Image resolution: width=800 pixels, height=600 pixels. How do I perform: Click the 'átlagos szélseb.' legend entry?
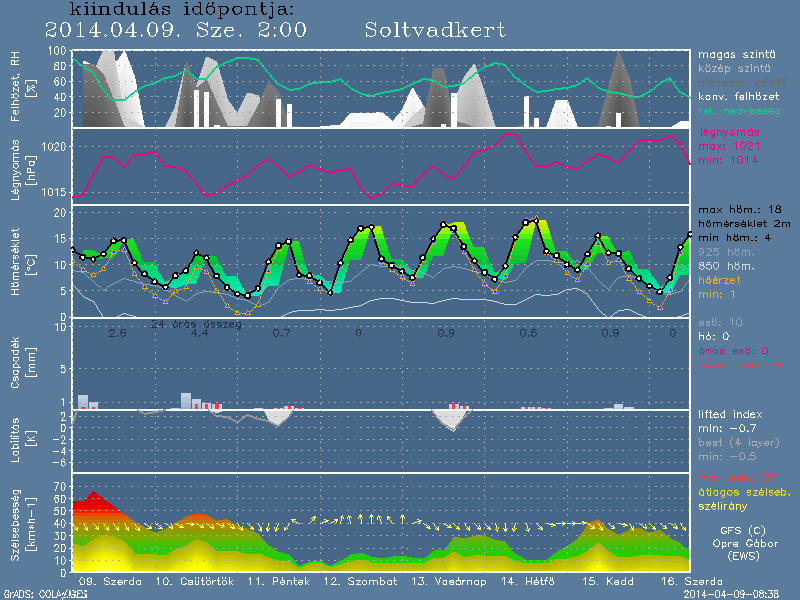coord(742,493)
